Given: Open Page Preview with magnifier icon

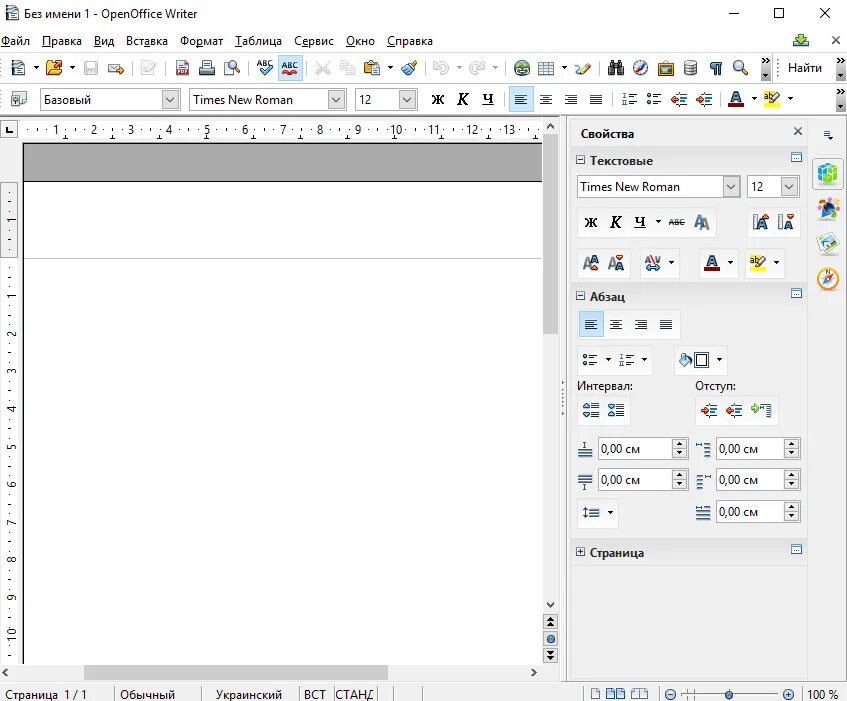Looking at the screenshot, I should click(x=232, y=68).
